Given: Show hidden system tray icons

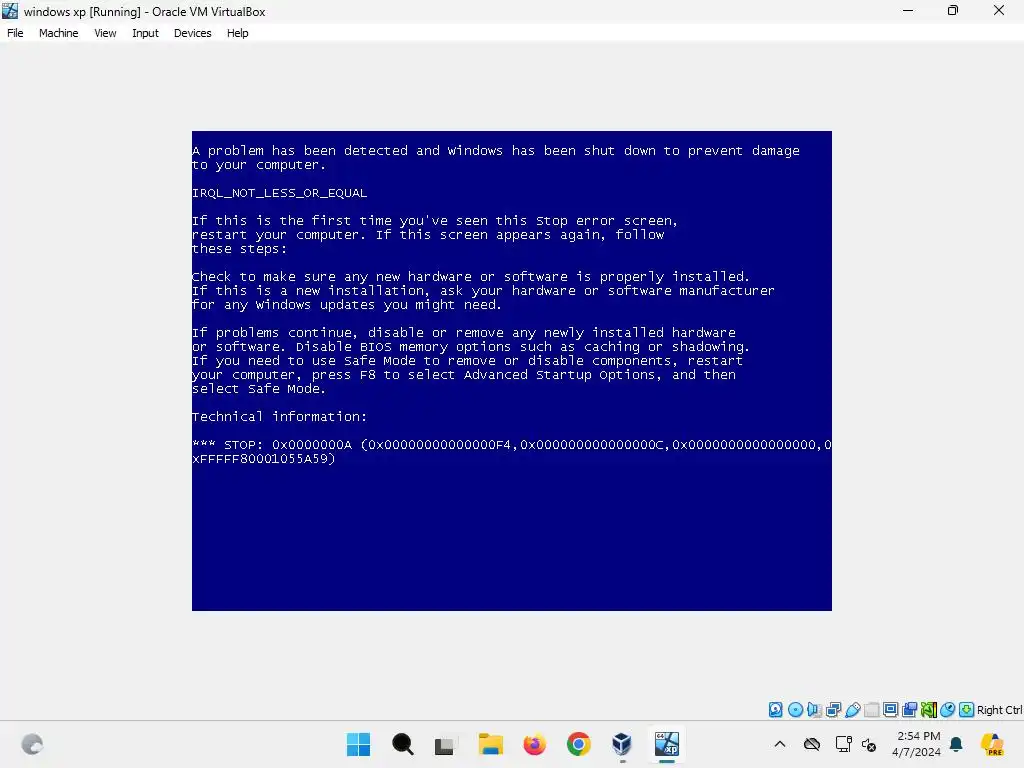Looking at the screenshot, I should (780, 744).
